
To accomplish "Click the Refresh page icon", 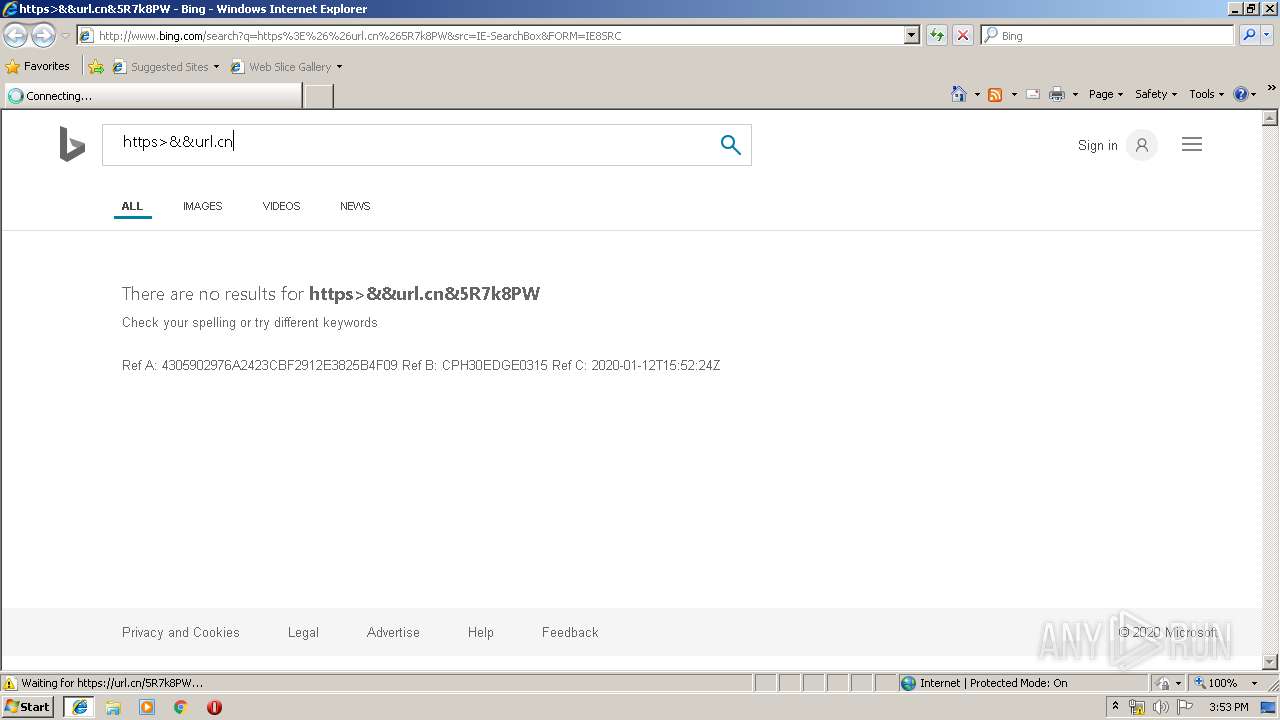I will tap(937, 35).
